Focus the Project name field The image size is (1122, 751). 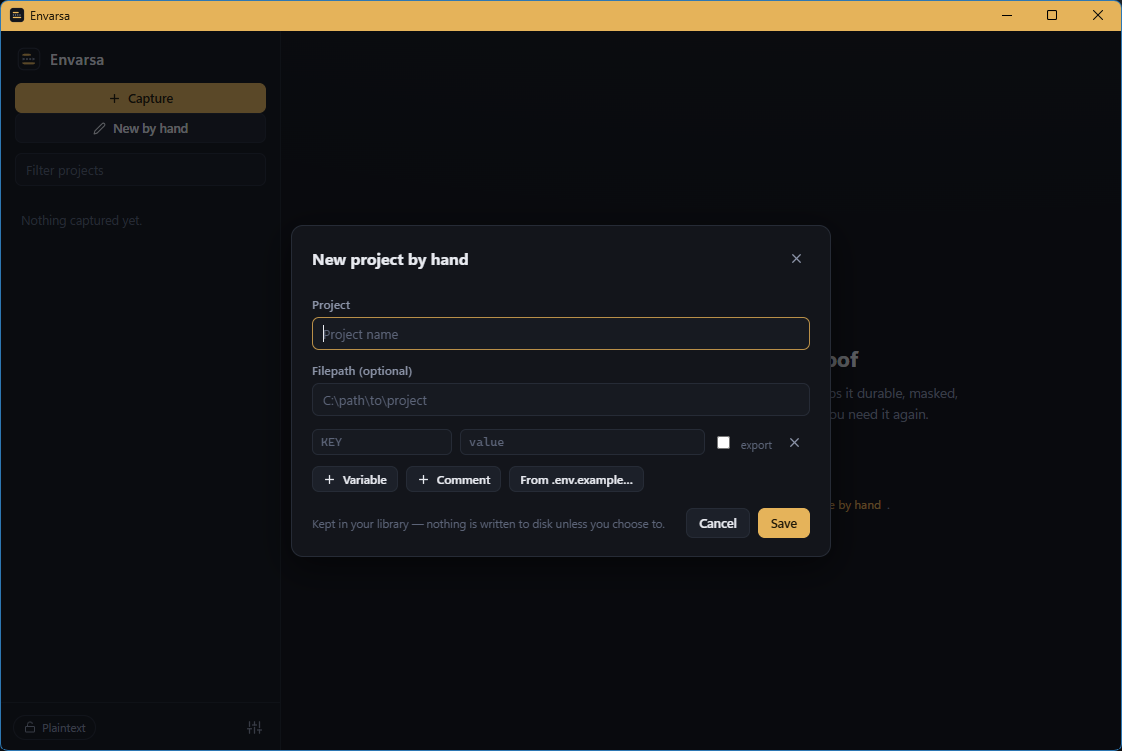560,334
